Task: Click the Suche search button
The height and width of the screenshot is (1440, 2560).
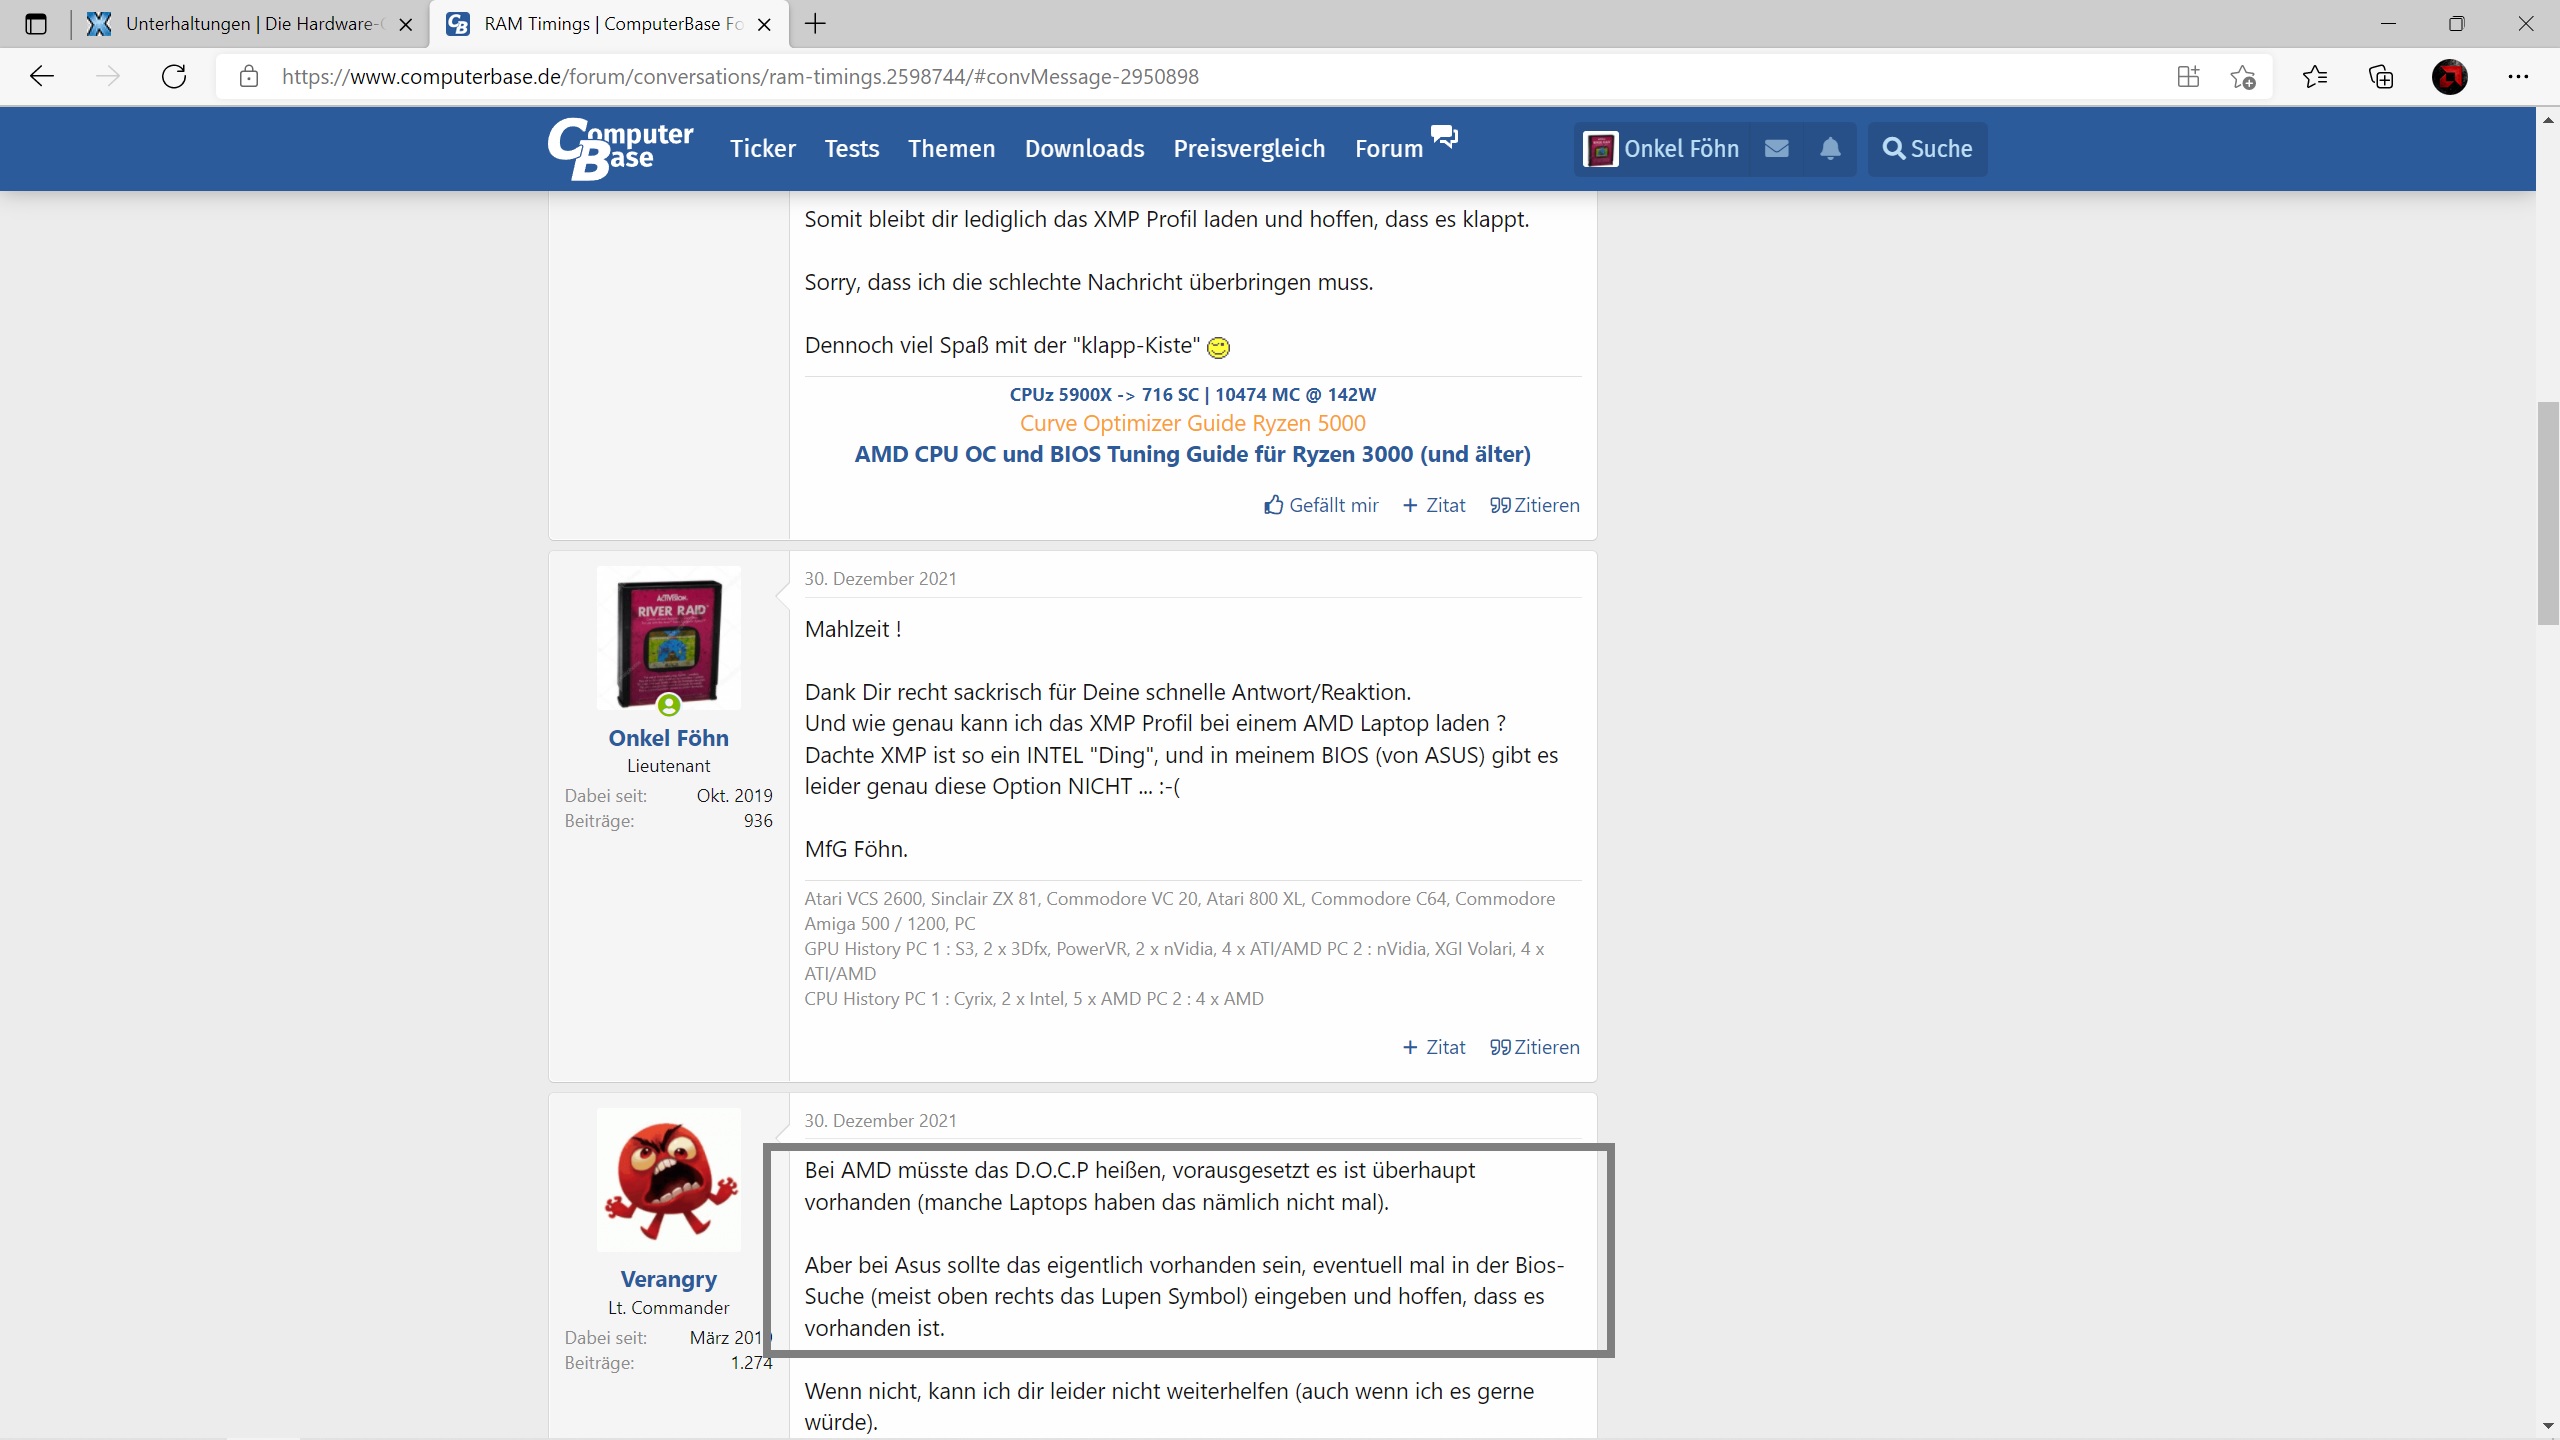Action: [1927, 149]
